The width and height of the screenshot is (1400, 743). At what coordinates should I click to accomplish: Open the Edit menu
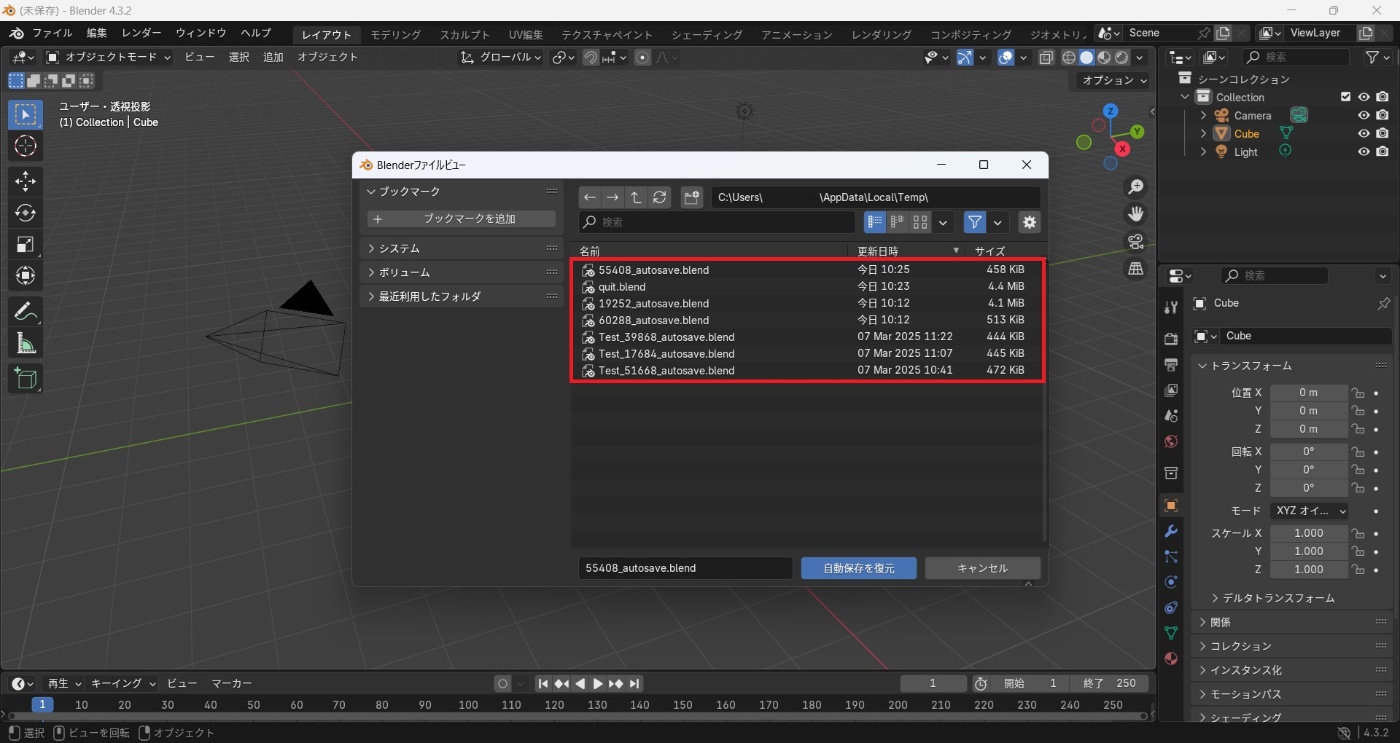96,33
